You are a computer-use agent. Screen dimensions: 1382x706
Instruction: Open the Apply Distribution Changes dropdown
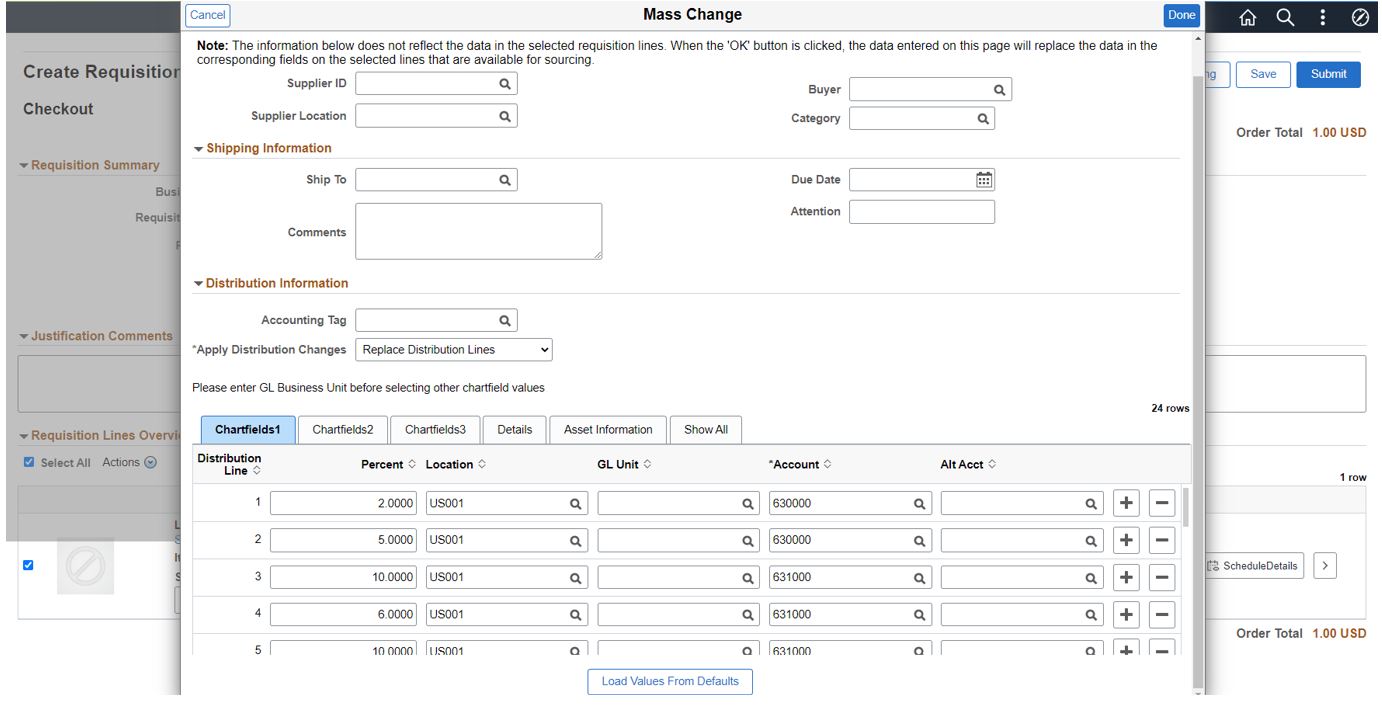456,350
